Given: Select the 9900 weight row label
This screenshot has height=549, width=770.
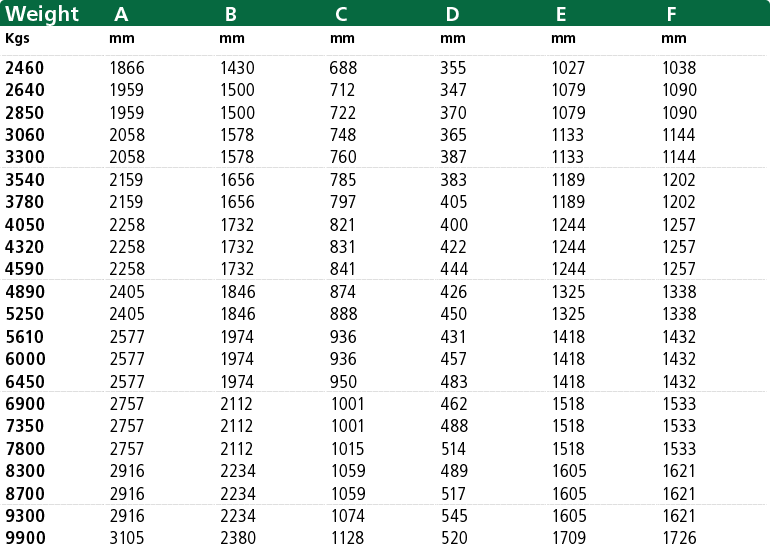Looking at the screenshot, I should pyautogui.click(x=26, y=538).
